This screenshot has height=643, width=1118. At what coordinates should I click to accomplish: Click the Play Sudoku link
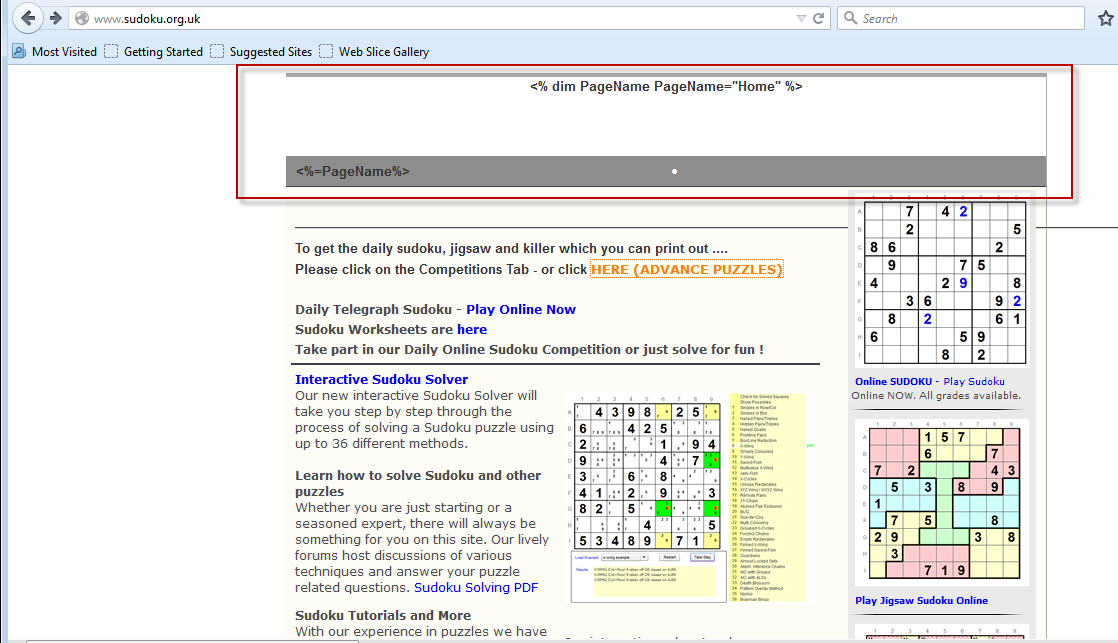974,381
